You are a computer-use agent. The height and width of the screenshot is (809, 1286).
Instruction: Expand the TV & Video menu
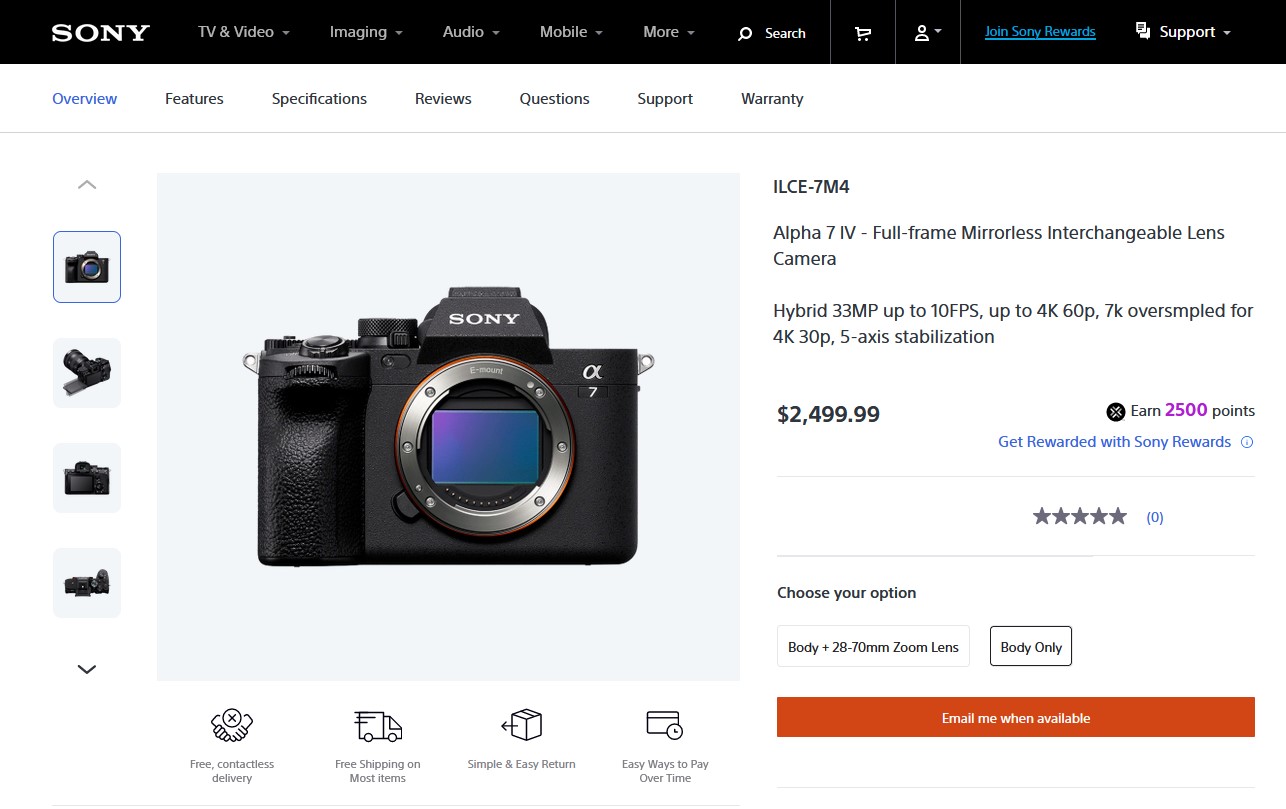[x=244, y=32]
